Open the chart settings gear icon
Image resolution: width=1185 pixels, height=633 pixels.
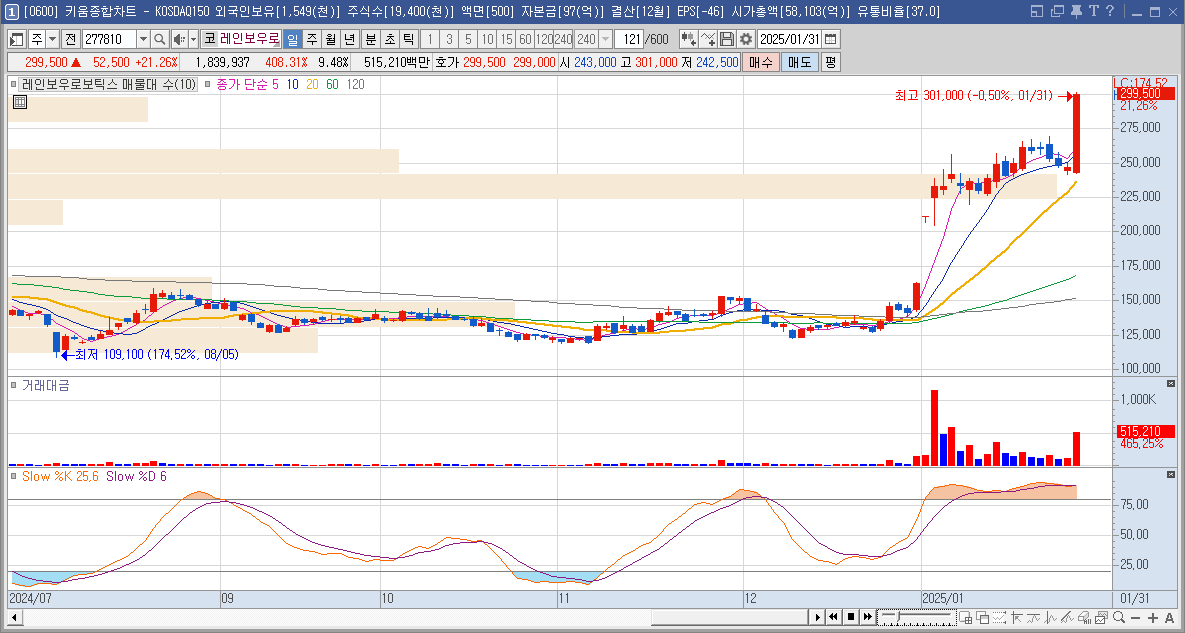pyautogui.click(x=746, y=39)
